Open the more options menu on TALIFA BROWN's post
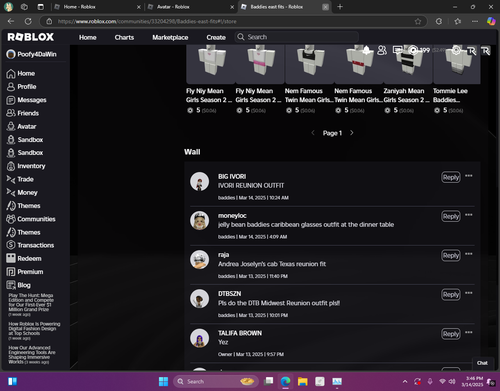Image resolution: width=500 pixels, height=391 pixels. pyautogui.click(x=469, y=332)
